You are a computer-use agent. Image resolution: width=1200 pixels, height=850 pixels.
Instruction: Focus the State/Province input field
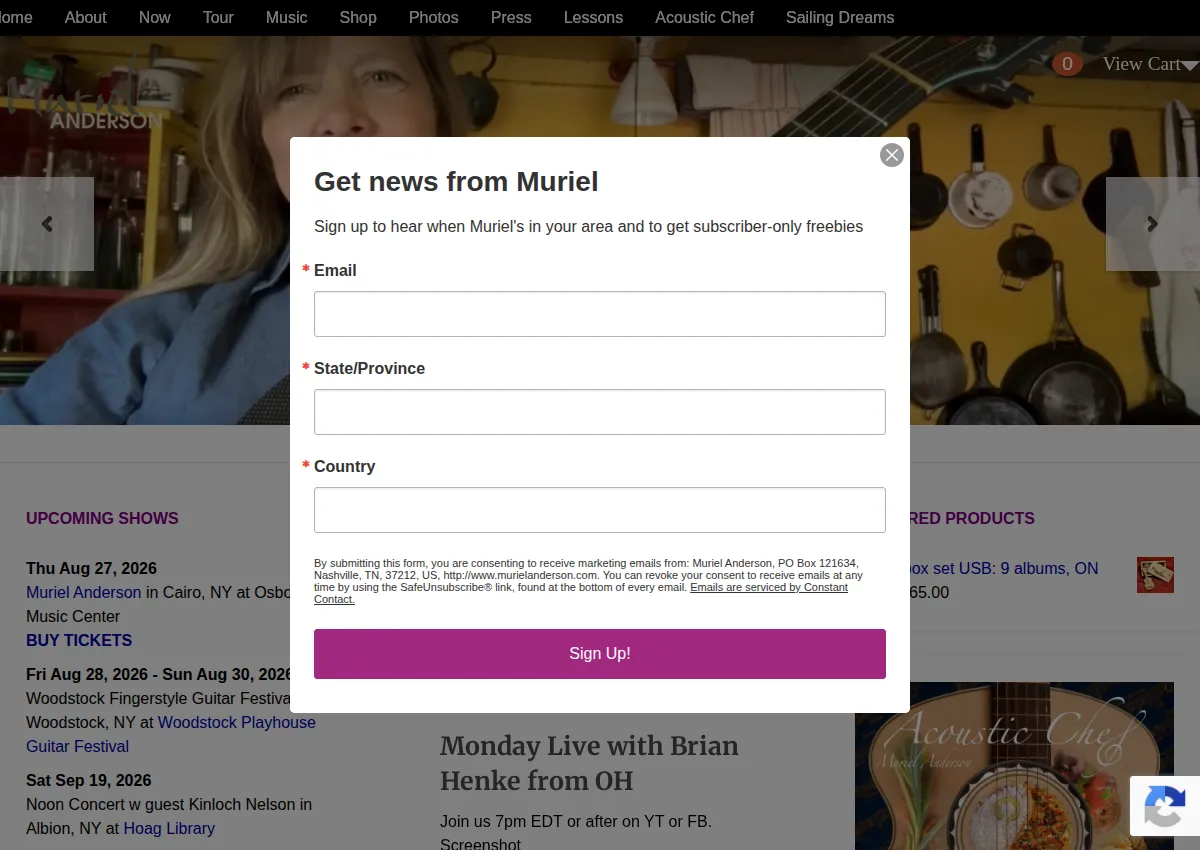pyautogui.click(x=600, y=412)
